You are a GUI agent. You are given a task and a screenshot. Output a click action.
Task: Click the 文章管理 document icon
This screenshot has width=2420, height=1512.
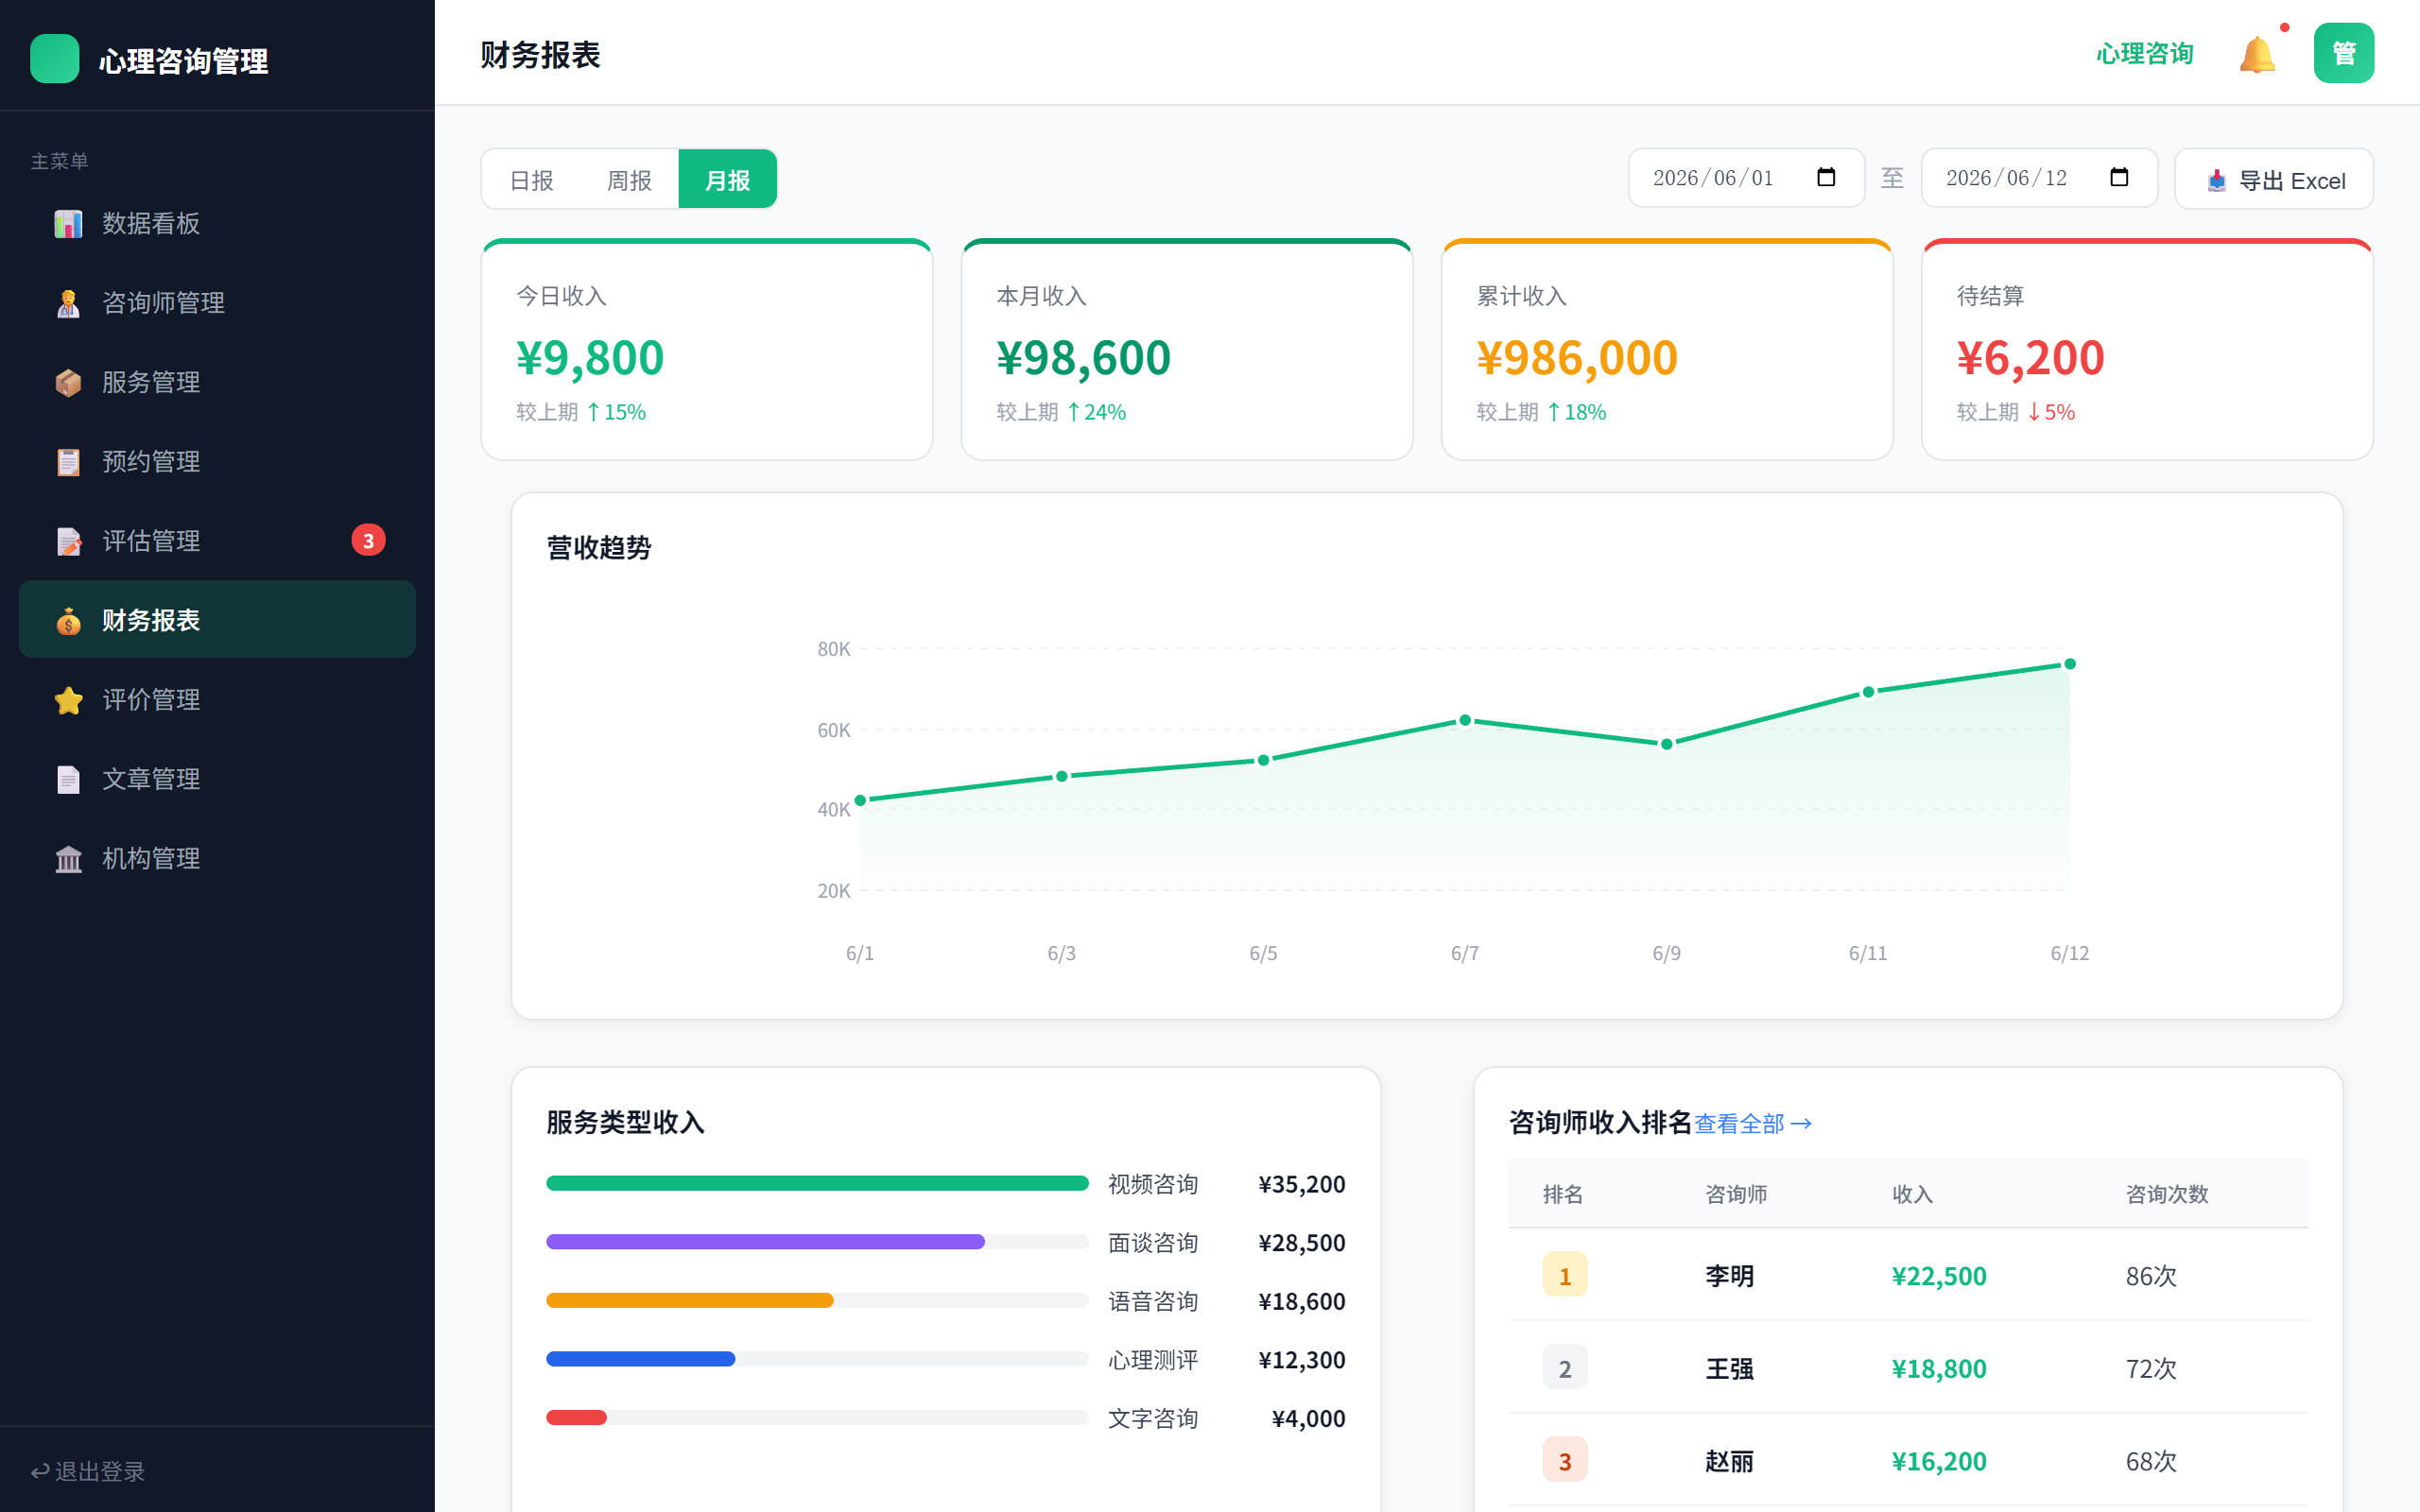[x=68, y=779]
